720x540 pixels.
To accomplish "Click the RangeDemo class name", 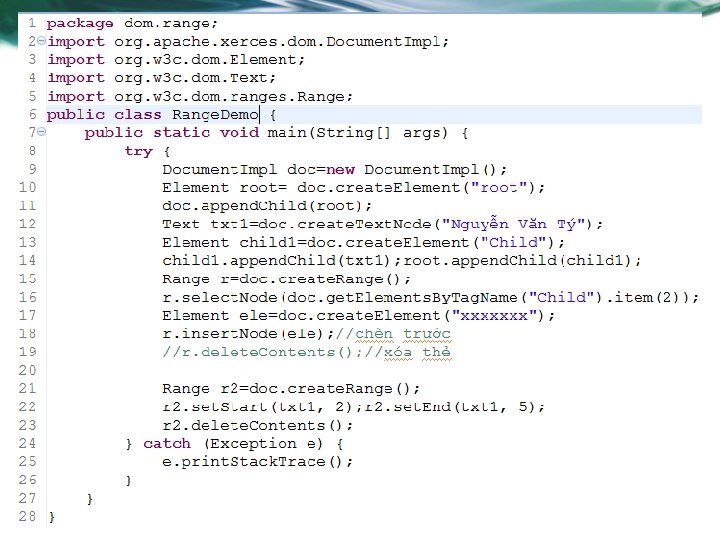I will [x=215, y=115].
